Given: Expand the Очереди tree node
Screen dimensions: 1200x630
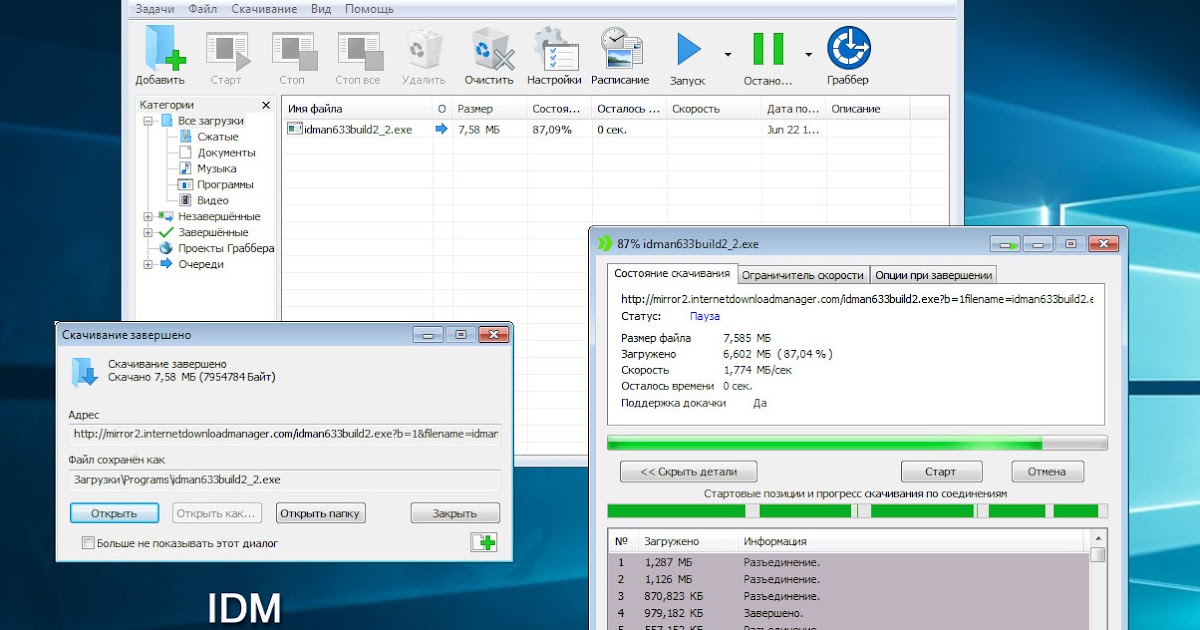Looking at the screenshot, I should 148,265.
